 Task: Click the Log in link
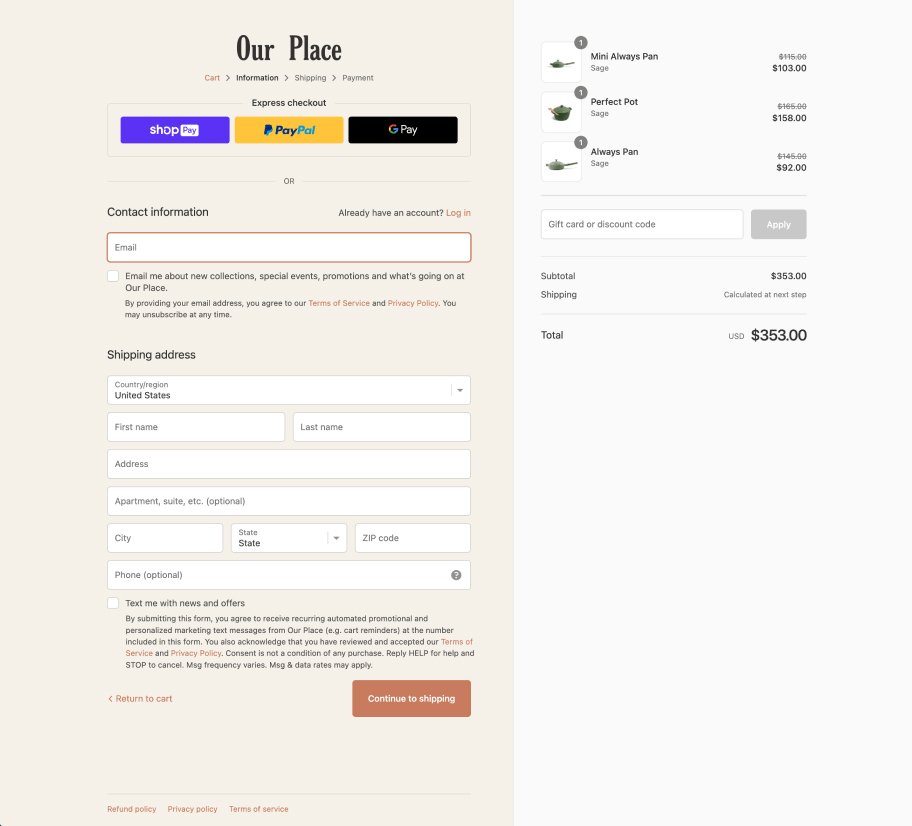click(x=458, y=213)
